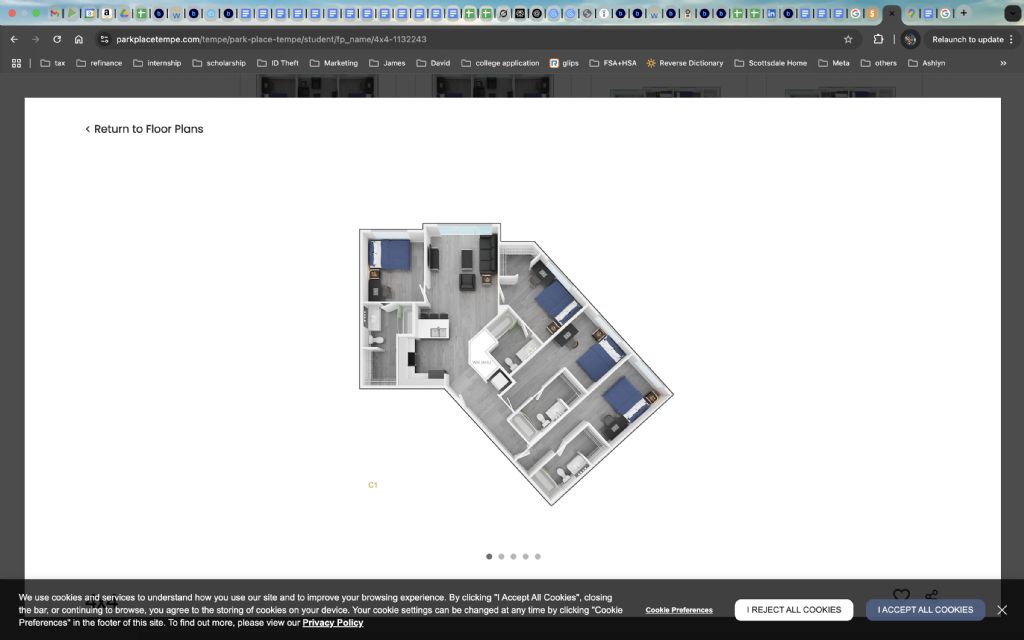Dismiss the cookie banner with the X
The width and height of the screenshot is (1024, 640).
point(1002,610)
